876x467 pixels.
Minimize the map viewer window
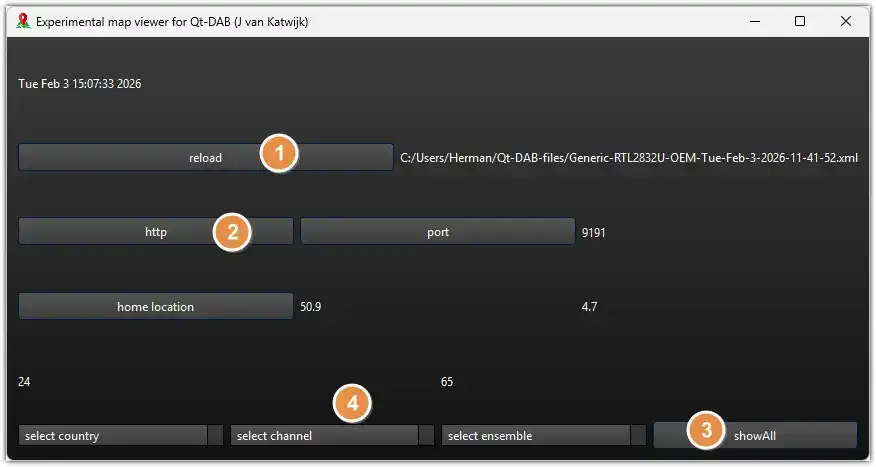[x=753, y=20]
